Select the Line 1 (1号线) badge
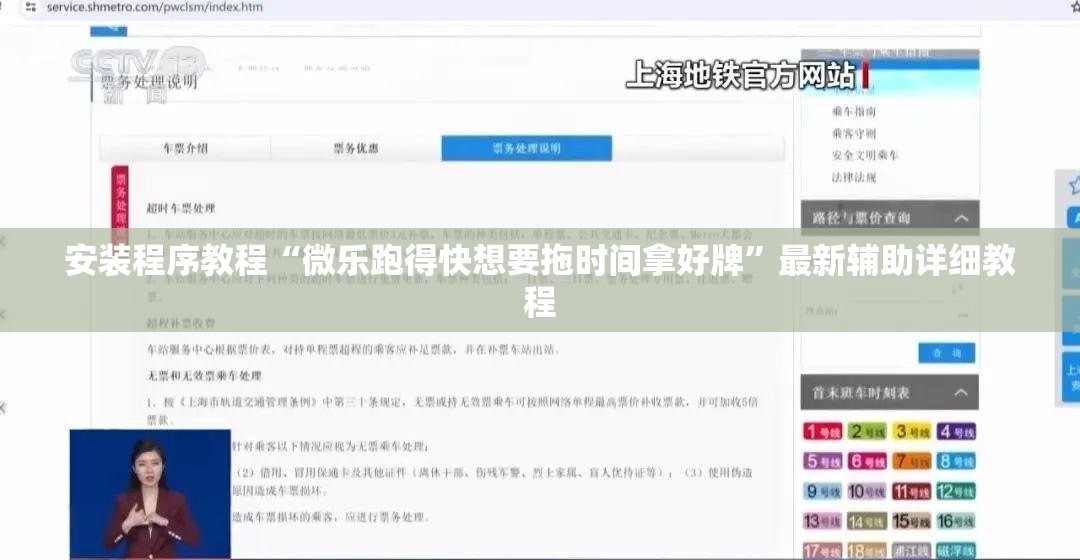Image resolution: width=1080 pixels, height=560 pixels. tap(822, 432)
